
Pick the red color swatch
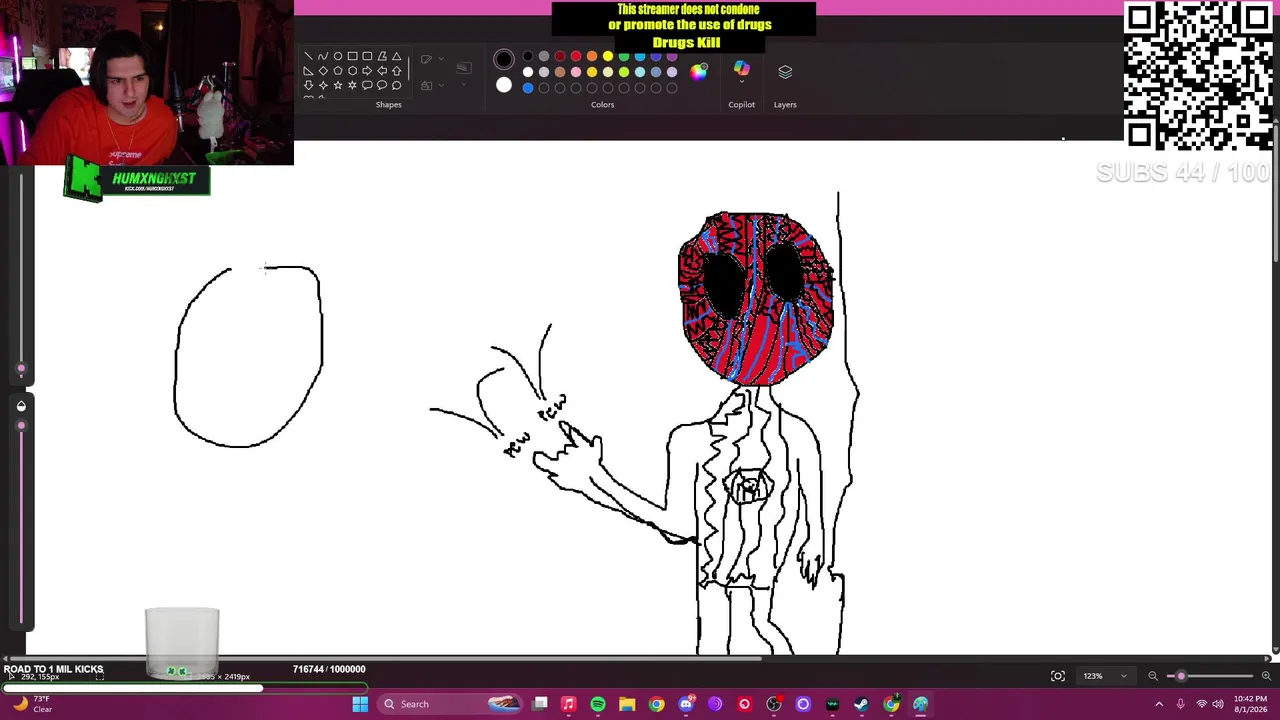(576, 56)
